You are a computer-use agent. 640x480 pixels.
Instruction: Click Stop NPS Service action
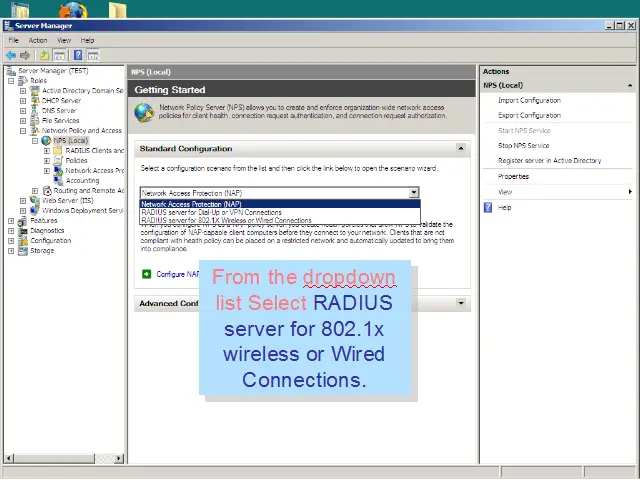pyautogui.click(x=524, y=145)
